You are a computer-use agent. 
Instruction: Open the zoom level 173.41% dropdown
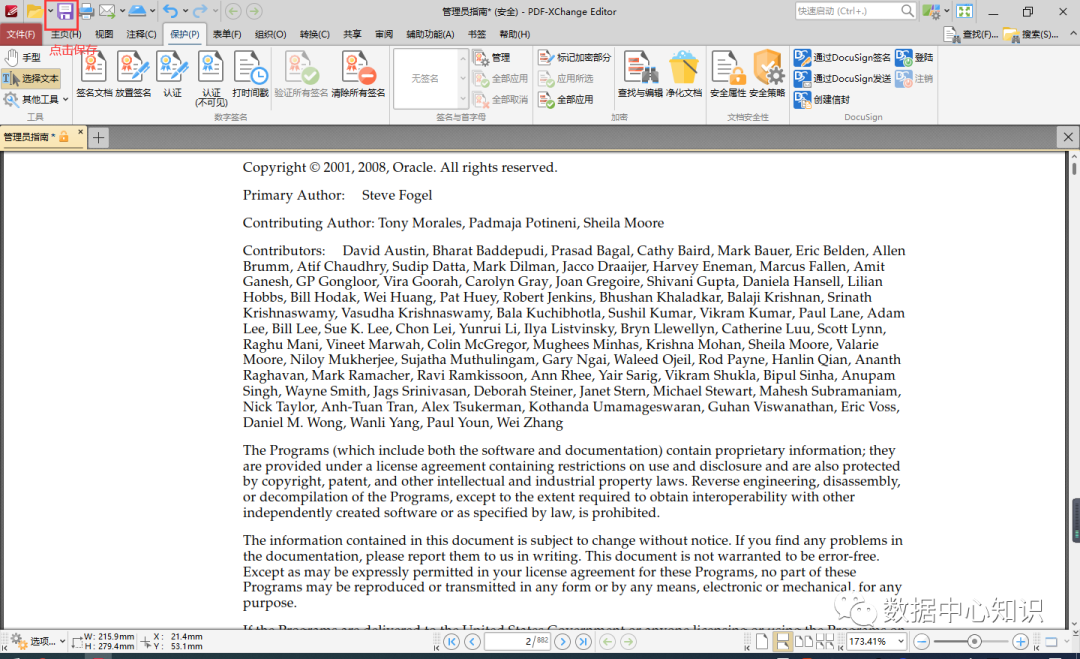click(x=900, y=641)
